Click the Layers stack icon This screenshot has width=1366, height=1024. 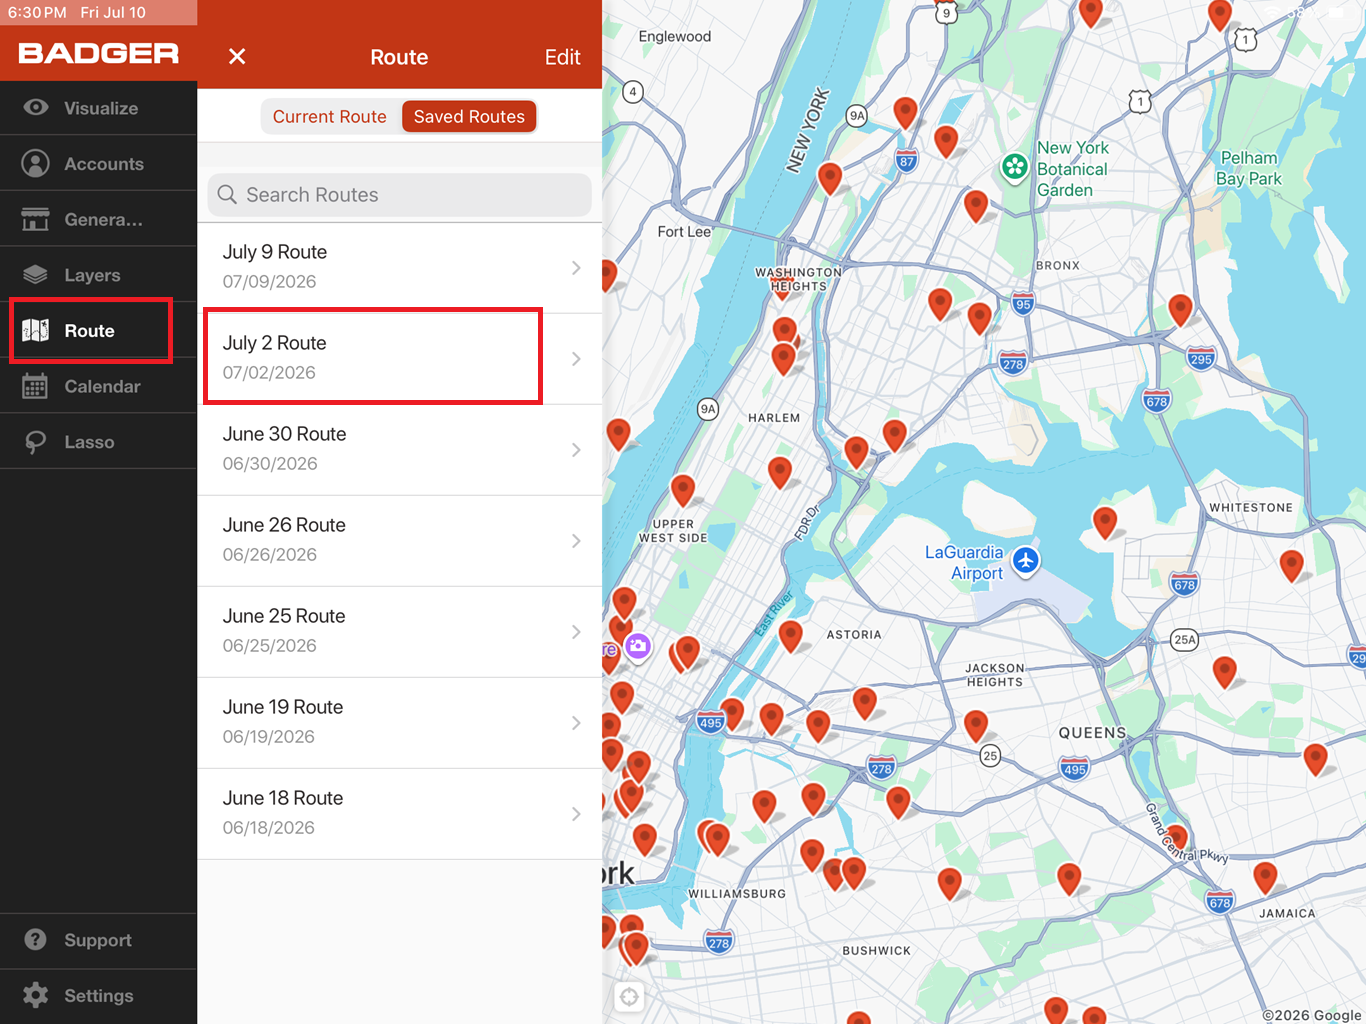36,275
